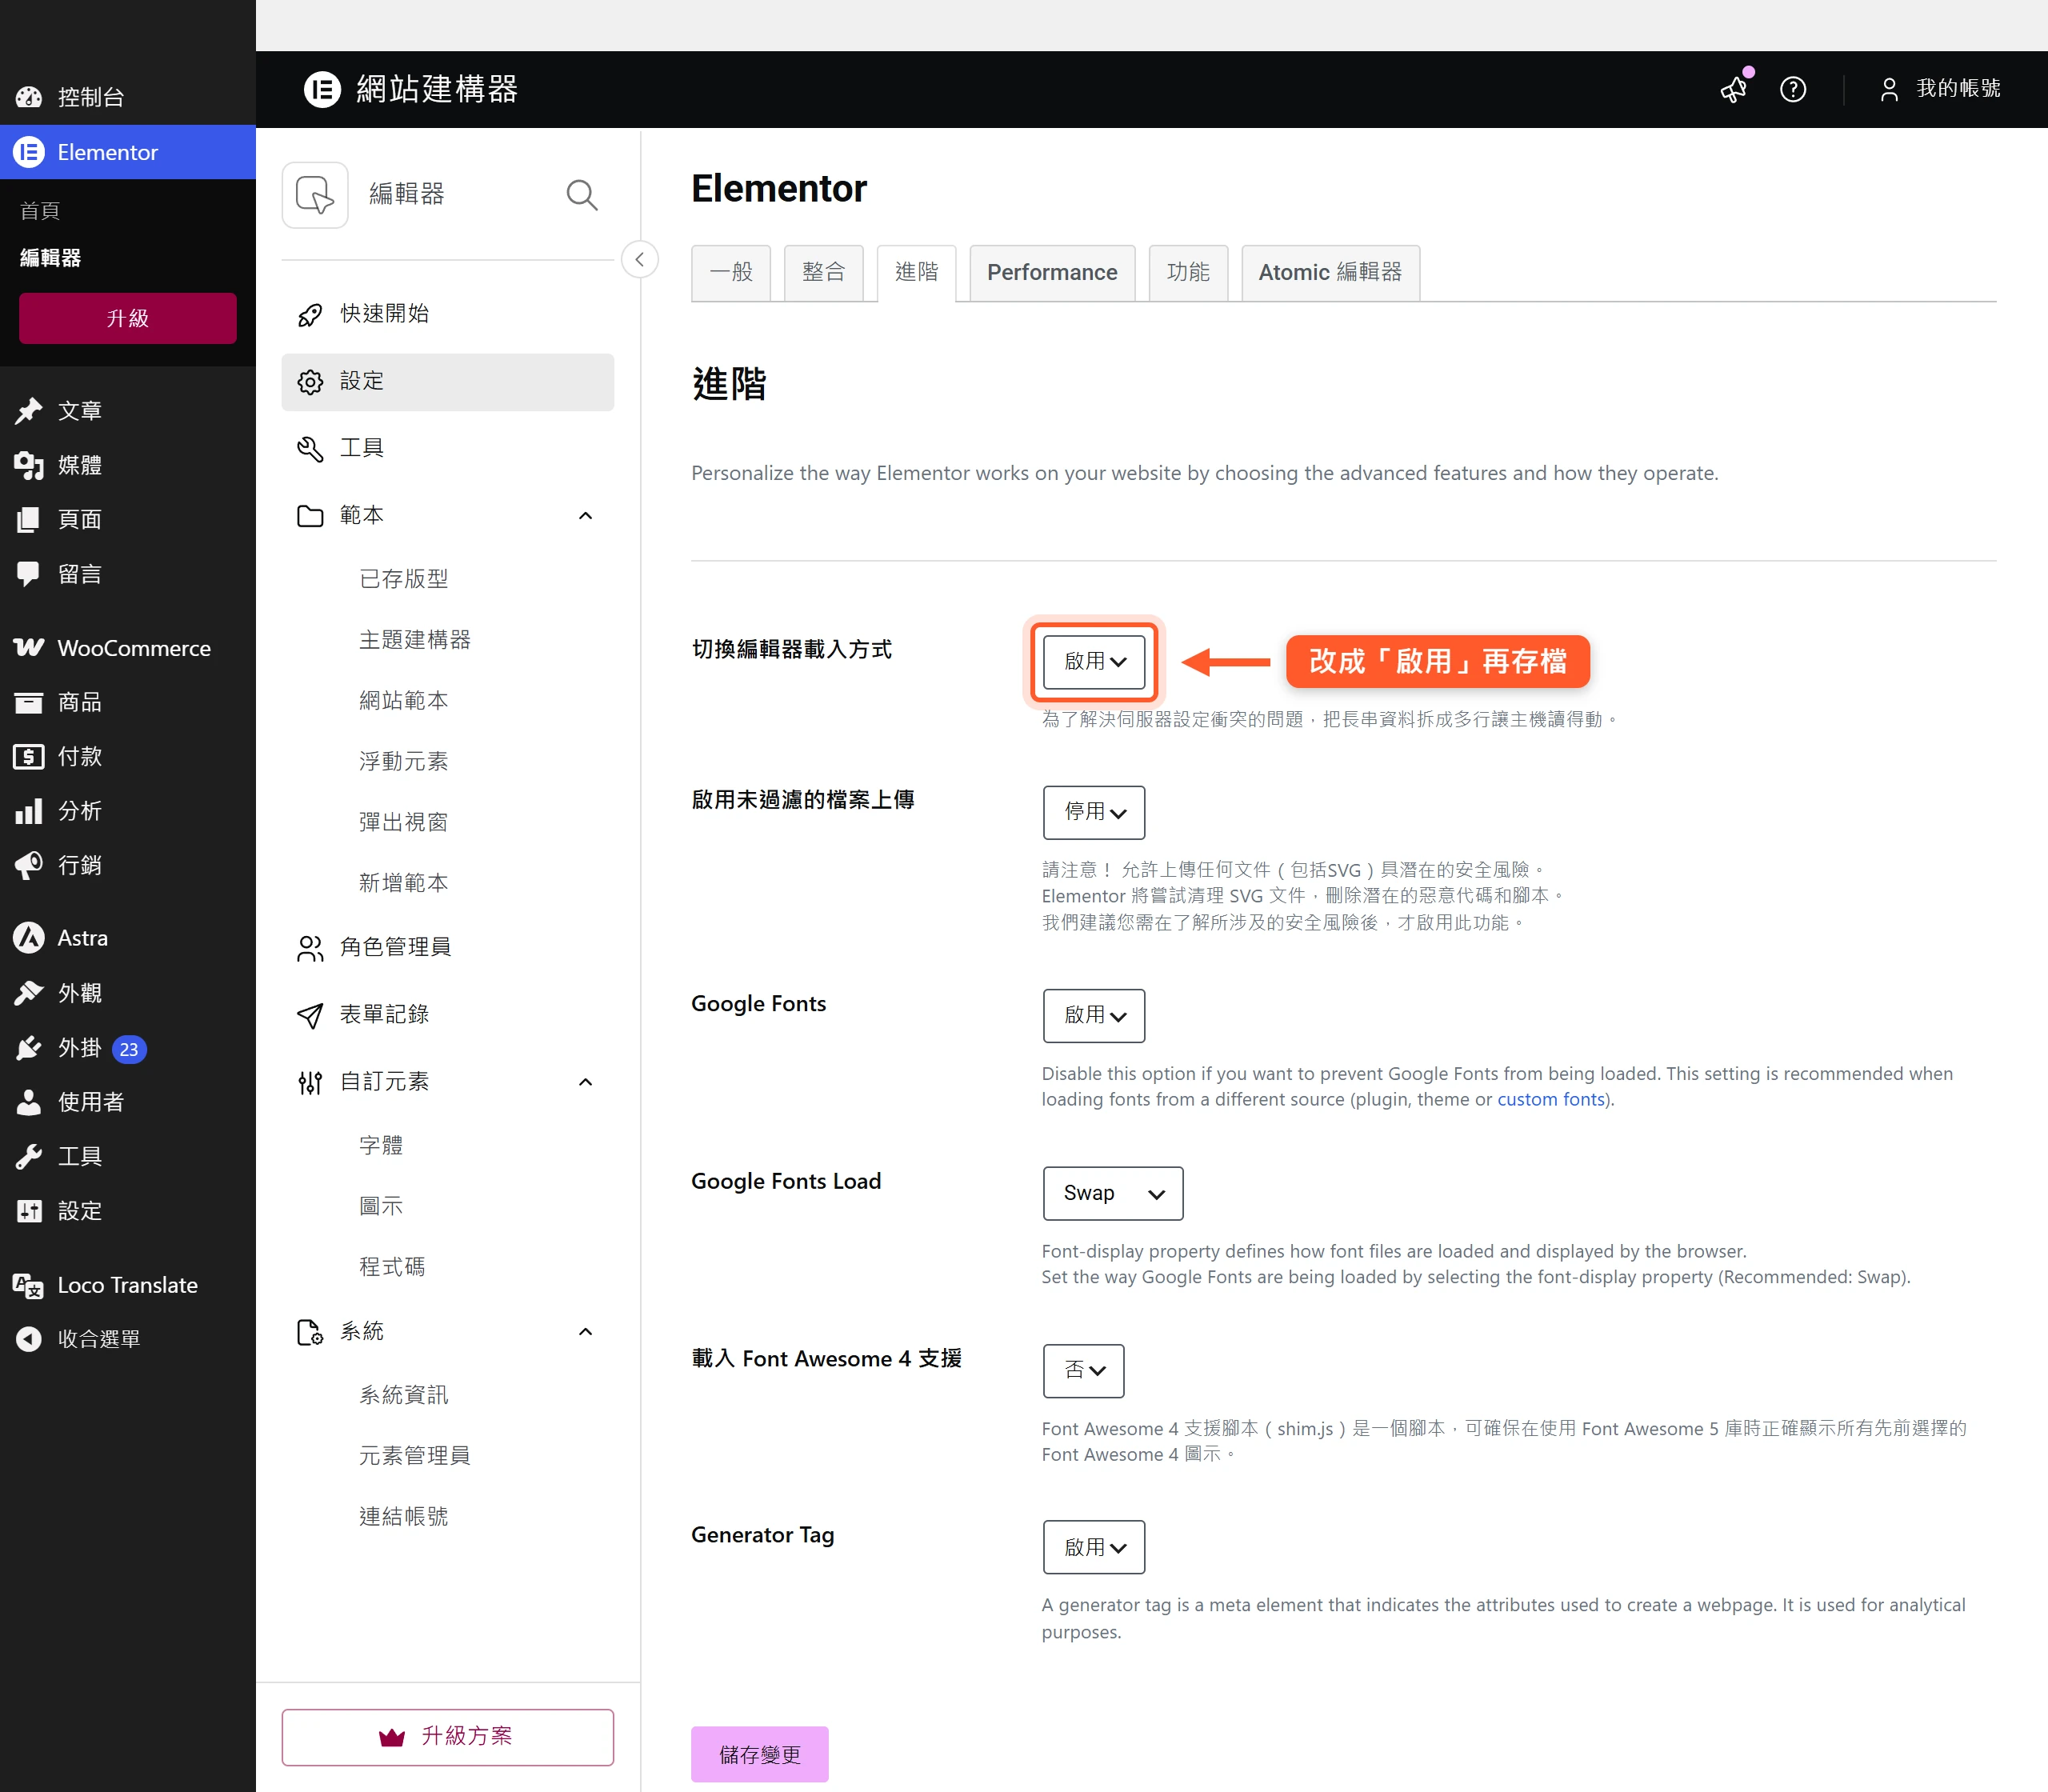Switch to the 一般 tab
This screenshot has width=2048, height=1792.
pyautogui.click(x=731, y=272)
